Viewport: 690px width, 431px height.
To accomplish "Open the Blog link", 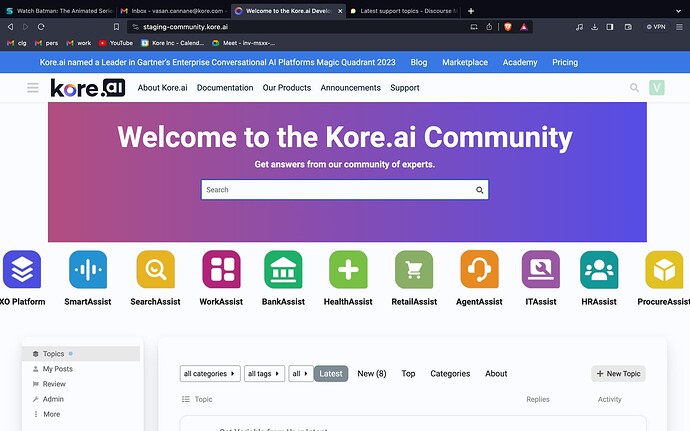I will coord(419,63).
